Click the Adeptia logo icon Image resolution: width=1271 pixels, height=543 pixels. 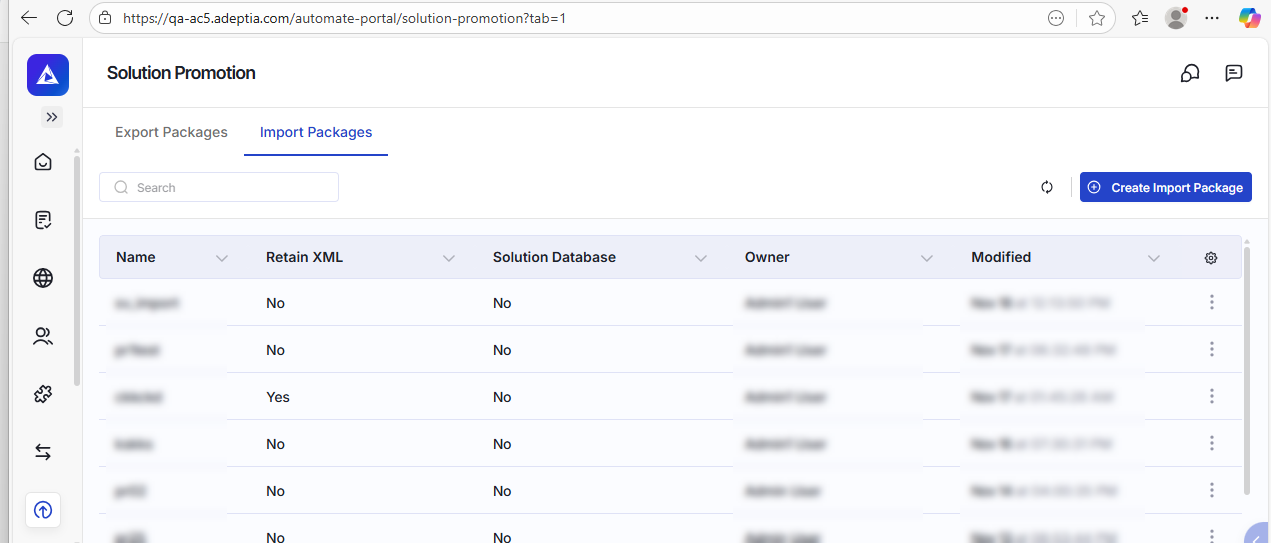coord(48,75)
